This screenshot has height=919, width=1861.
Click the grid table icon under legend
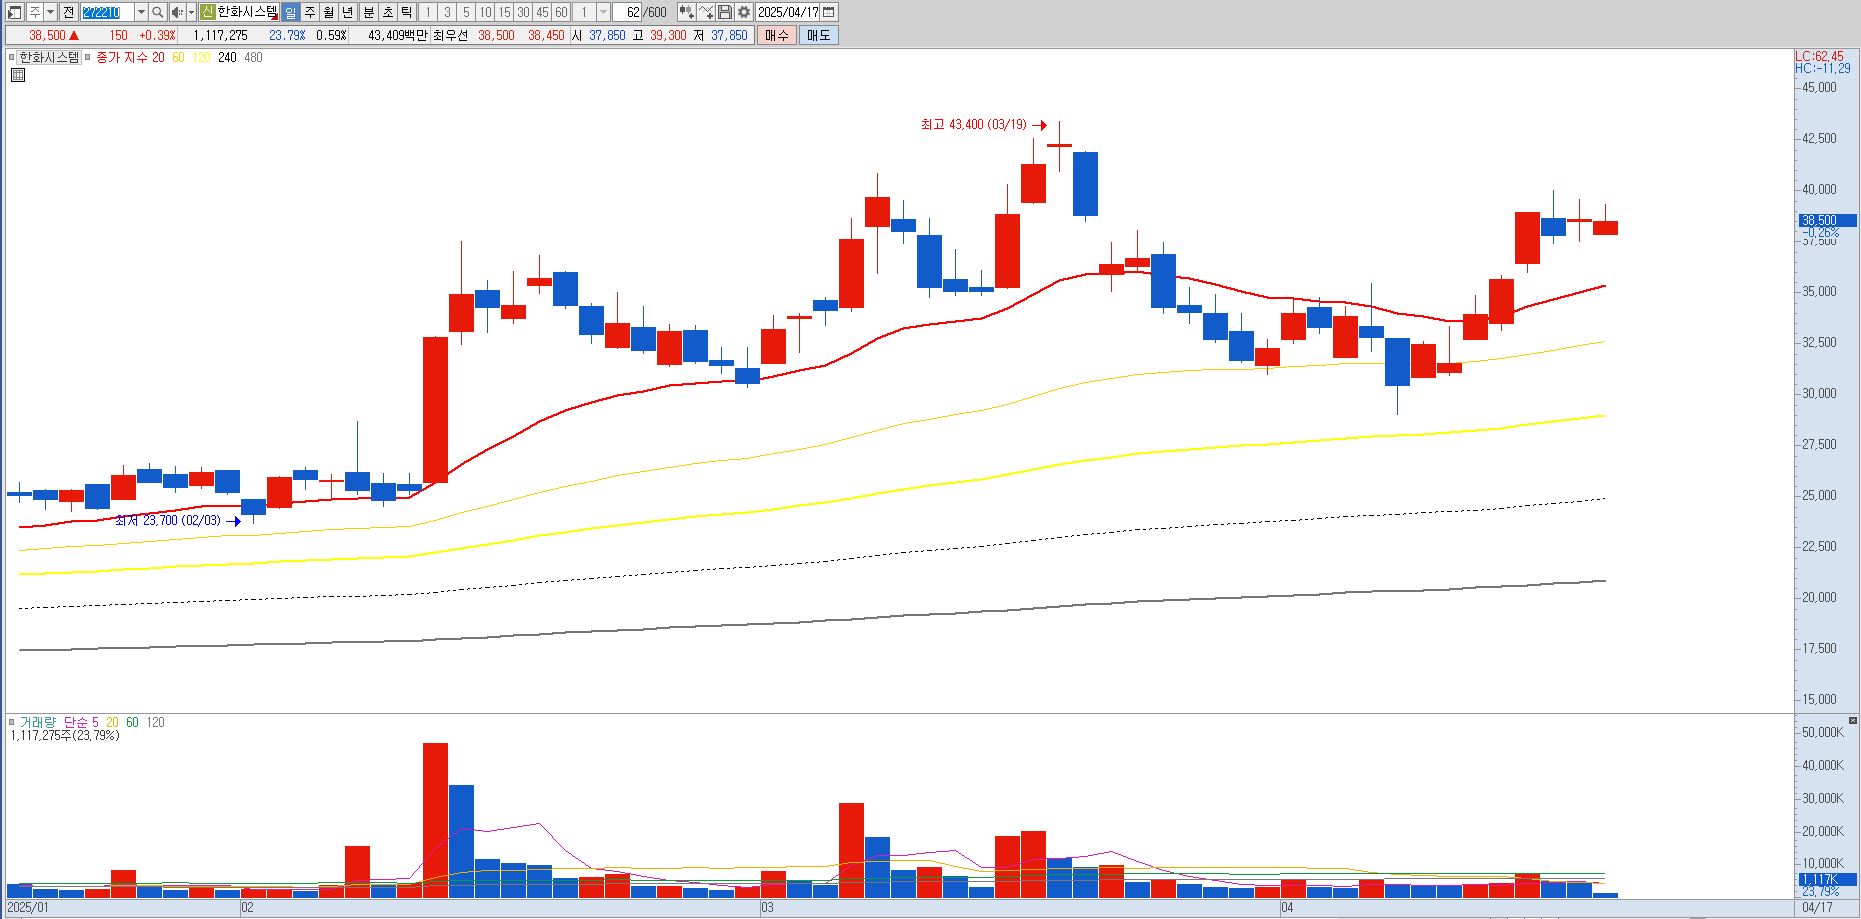[x=18, y=75]
